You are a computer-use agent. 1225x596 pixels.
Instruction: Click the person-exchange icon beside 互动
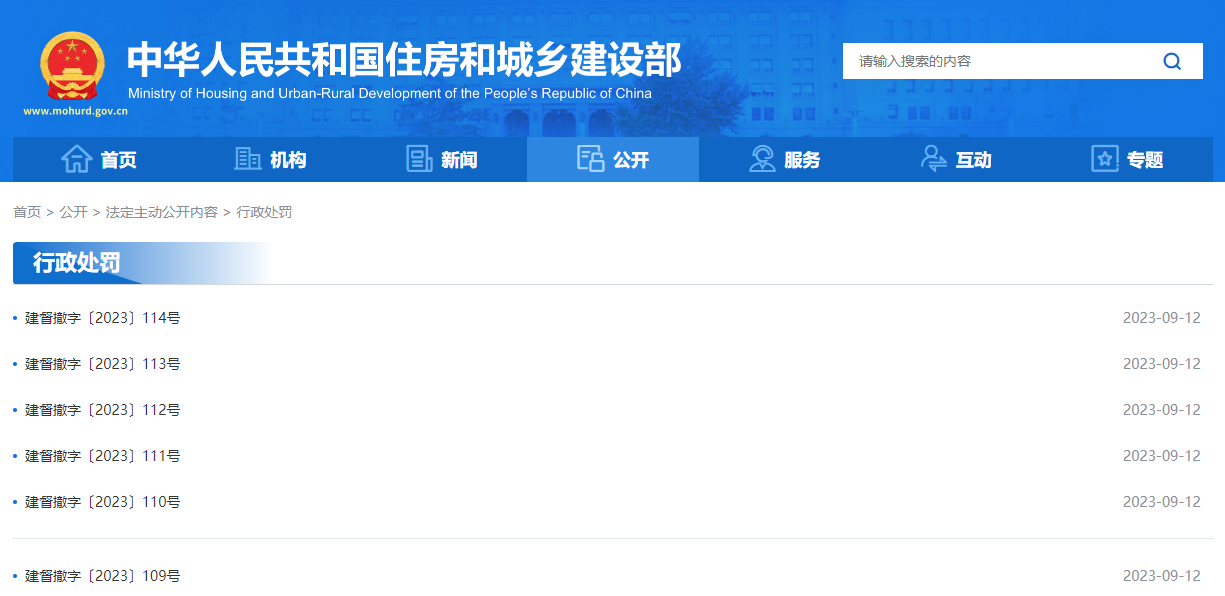point(934,159)
